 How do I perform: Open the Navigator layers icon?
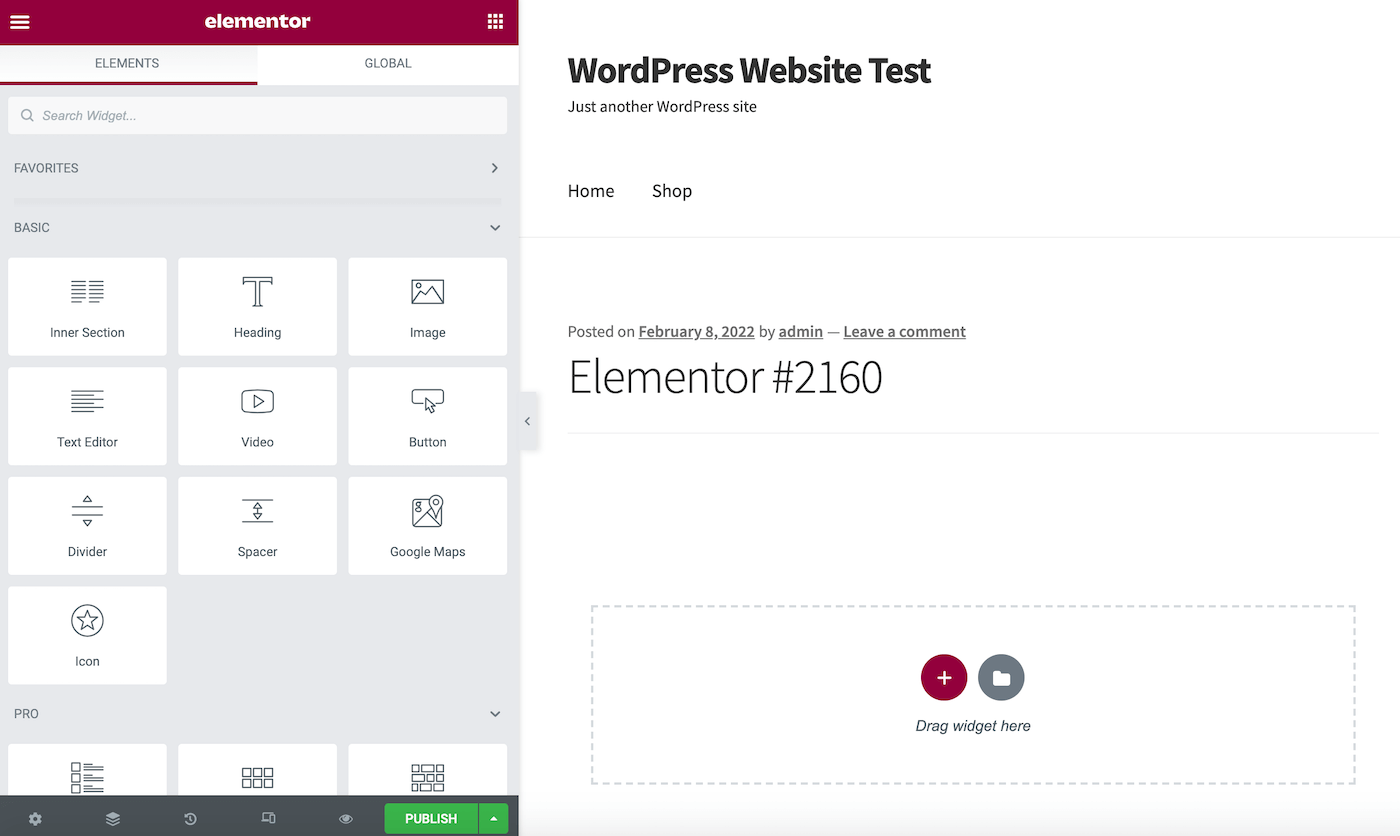point(113,818)
